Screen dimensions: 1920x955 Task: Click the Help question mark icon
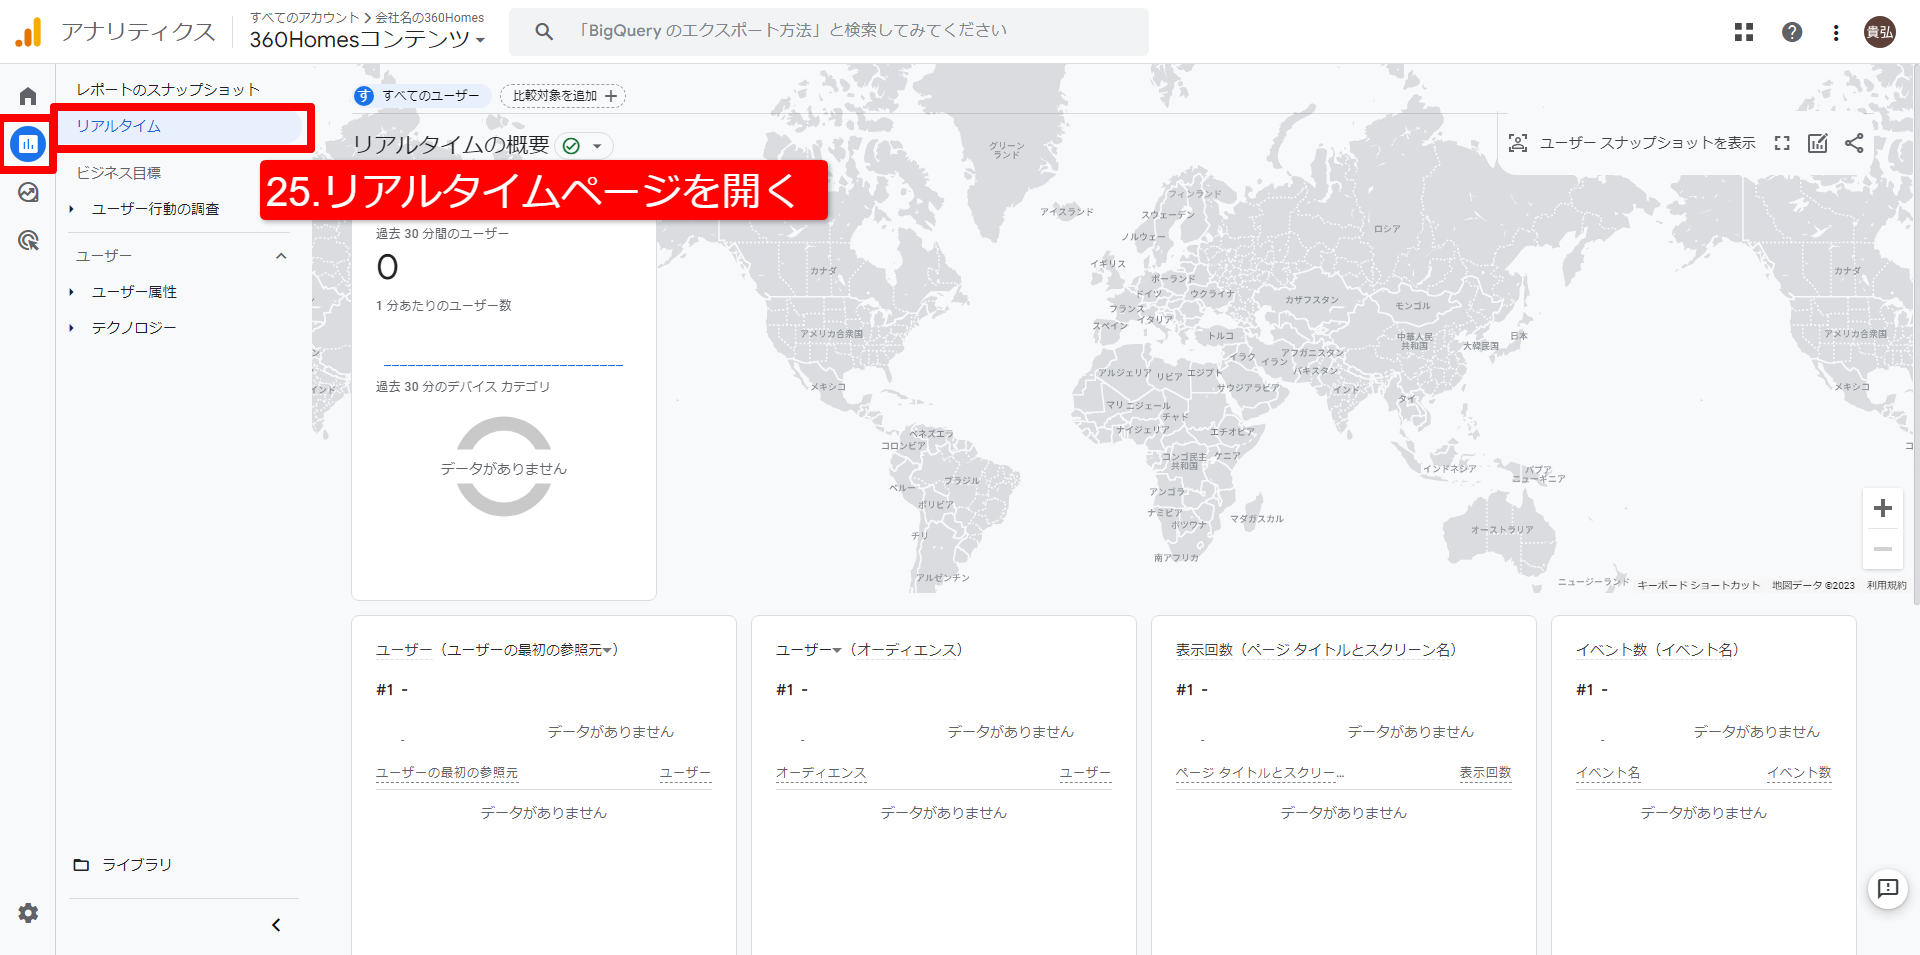coord(1792,32)
